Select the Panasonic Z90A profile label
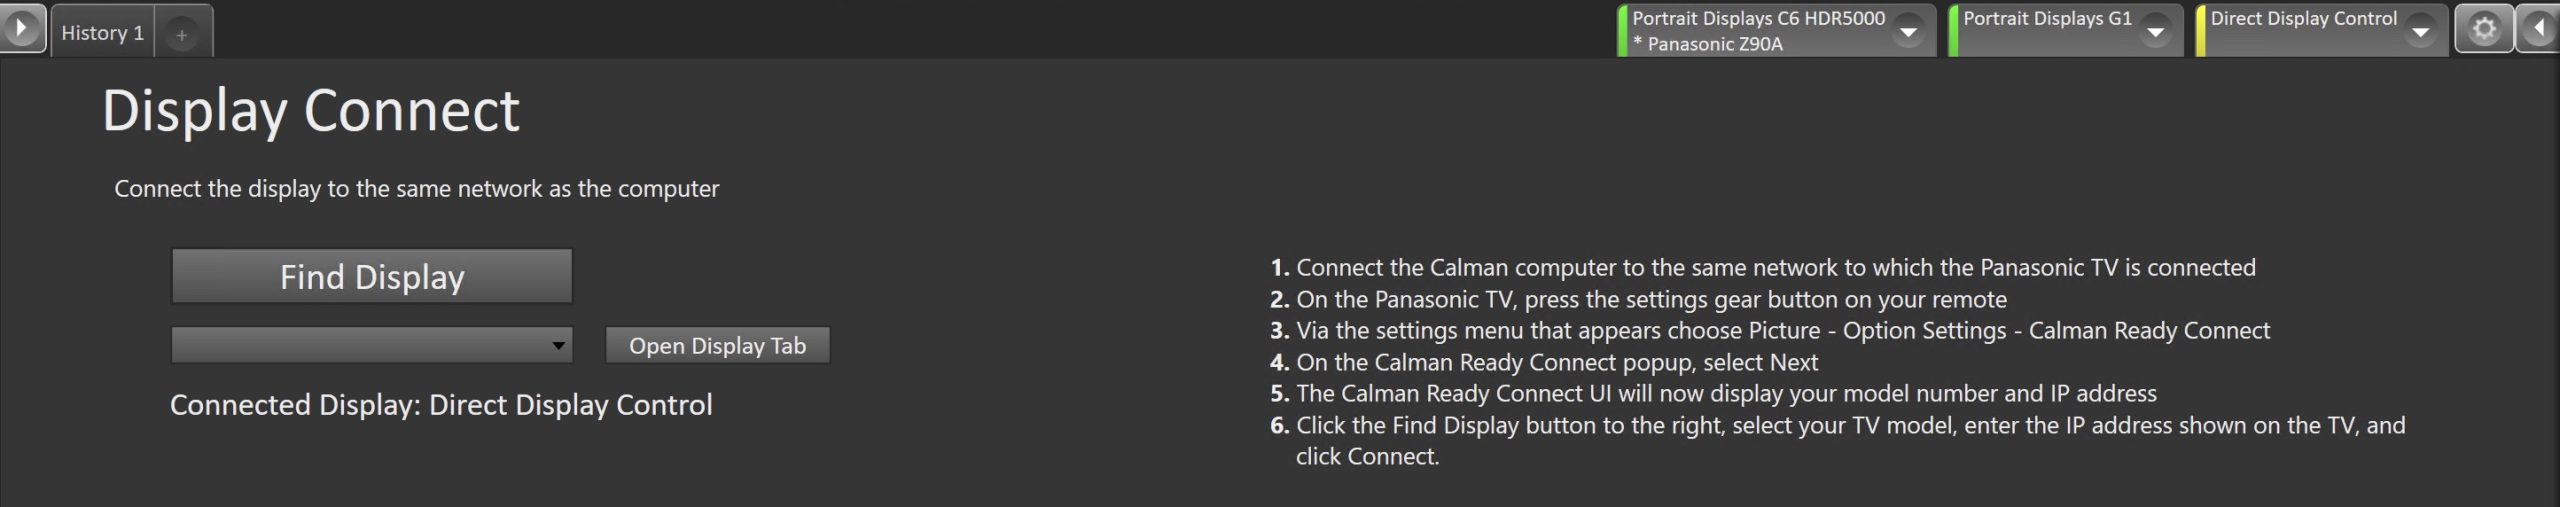This screenshot has width=2560, height=507. coord(1714,44)
